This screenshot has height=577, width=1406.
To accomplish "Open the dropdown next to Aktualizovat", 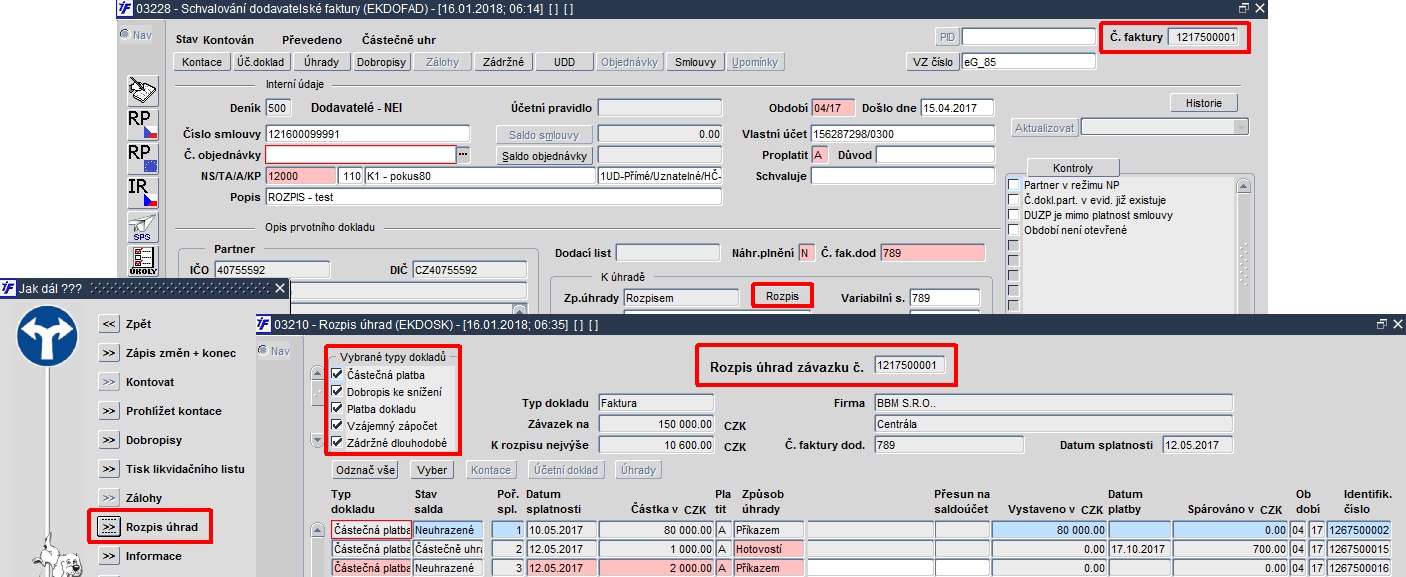I will tap(1241, 128).
